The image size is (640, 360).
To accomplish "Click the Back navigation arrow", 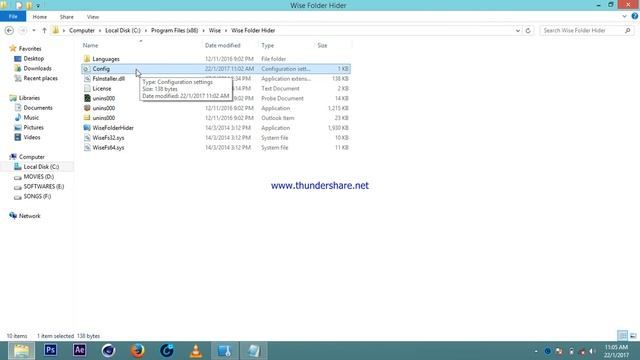I will pos(9,31).
